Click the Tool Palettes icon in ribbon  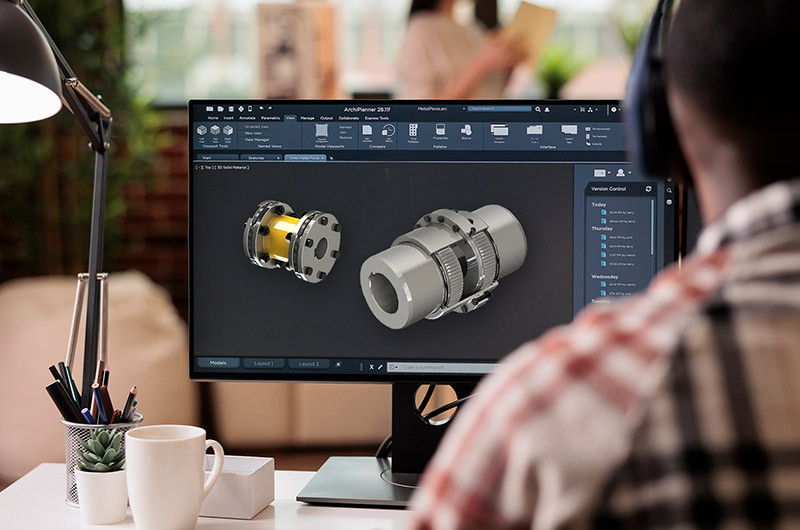[413, 132]
